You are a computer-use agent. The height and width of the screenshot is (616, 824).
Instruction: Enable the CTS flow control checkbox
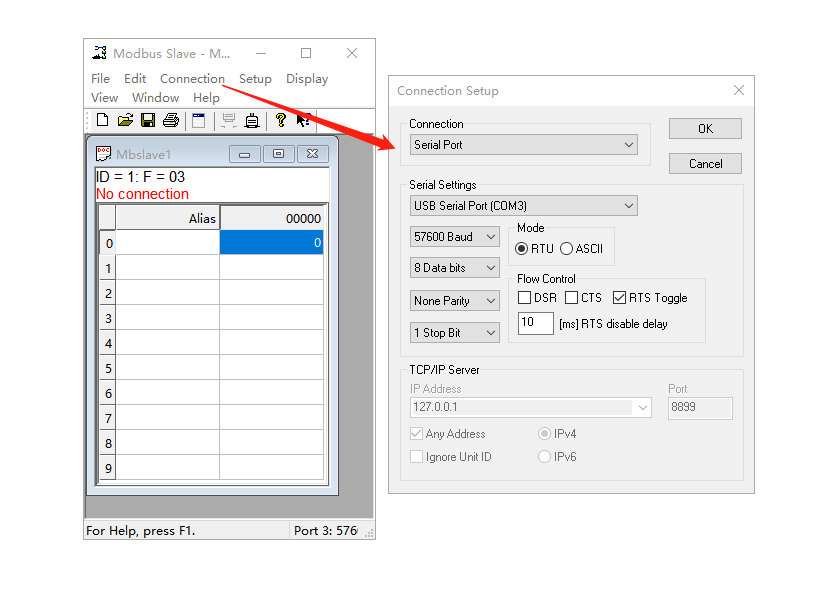(571, 297)
